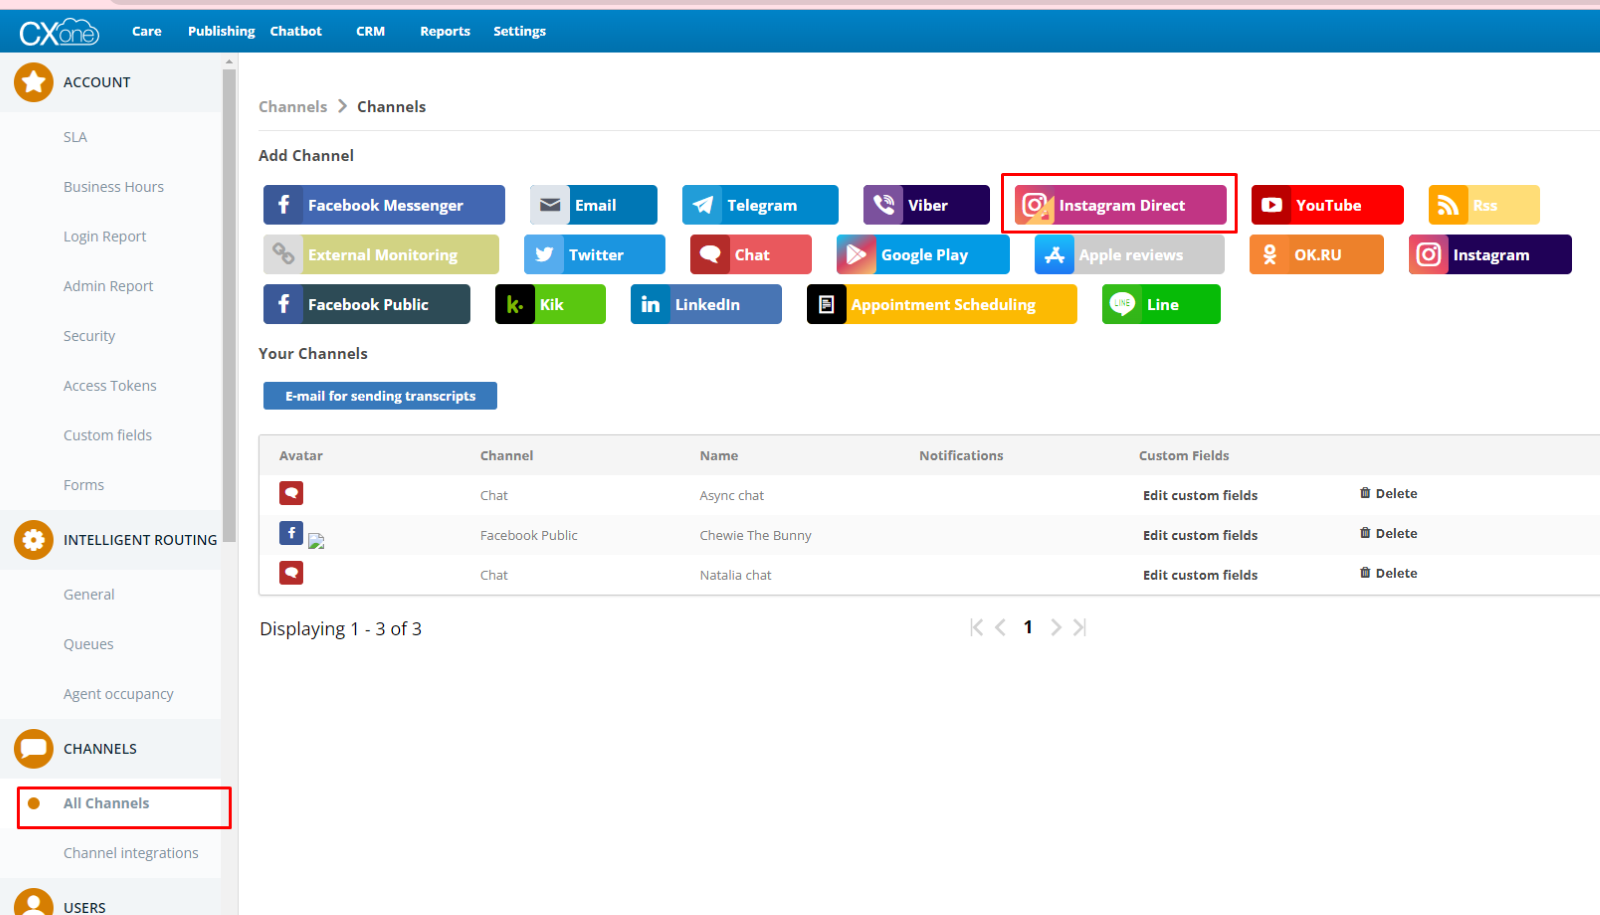Add an External Monitoring channel

381,254
